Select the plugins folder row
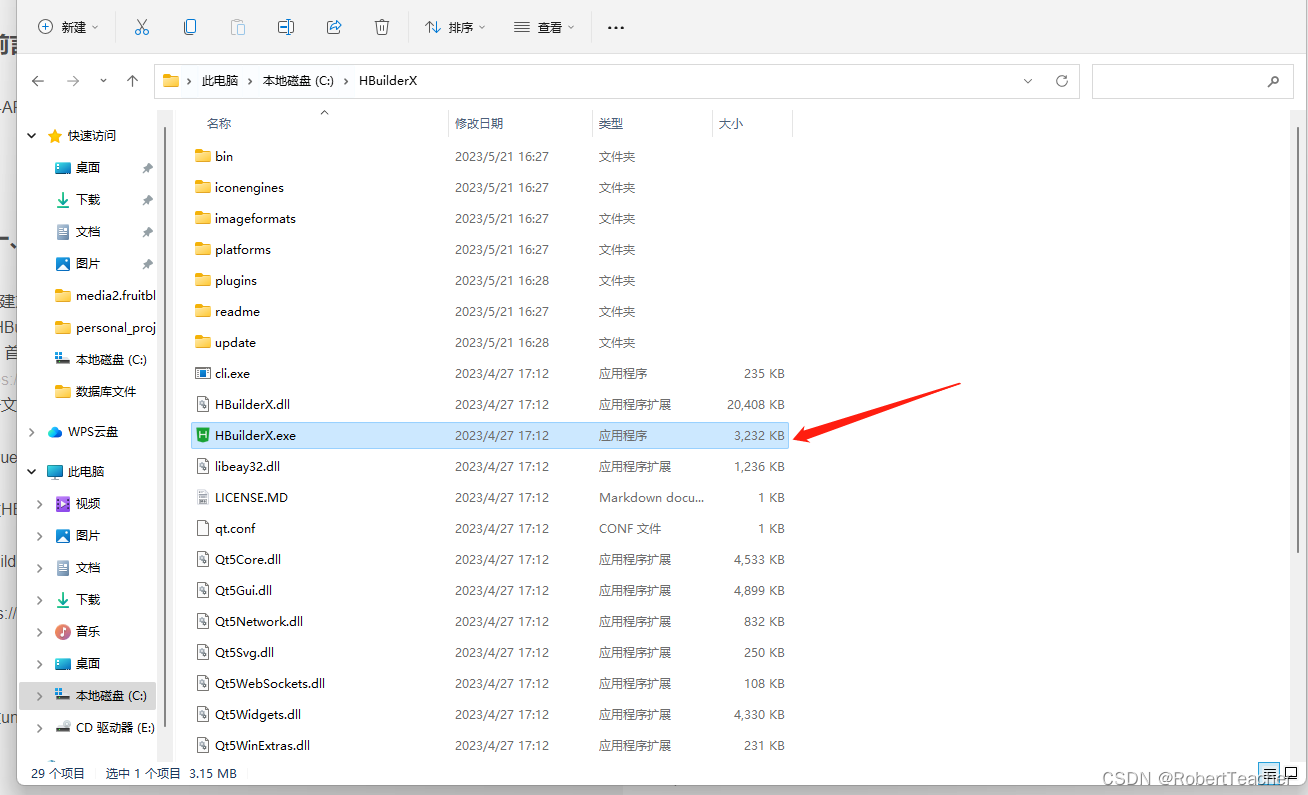The height and width of the screenshot is (795, 1308). click(490, 280)
